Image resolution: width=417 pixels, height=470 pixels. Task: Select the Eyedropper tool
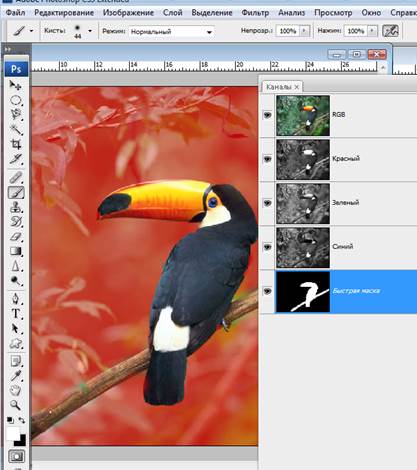[x=15, y=376]
